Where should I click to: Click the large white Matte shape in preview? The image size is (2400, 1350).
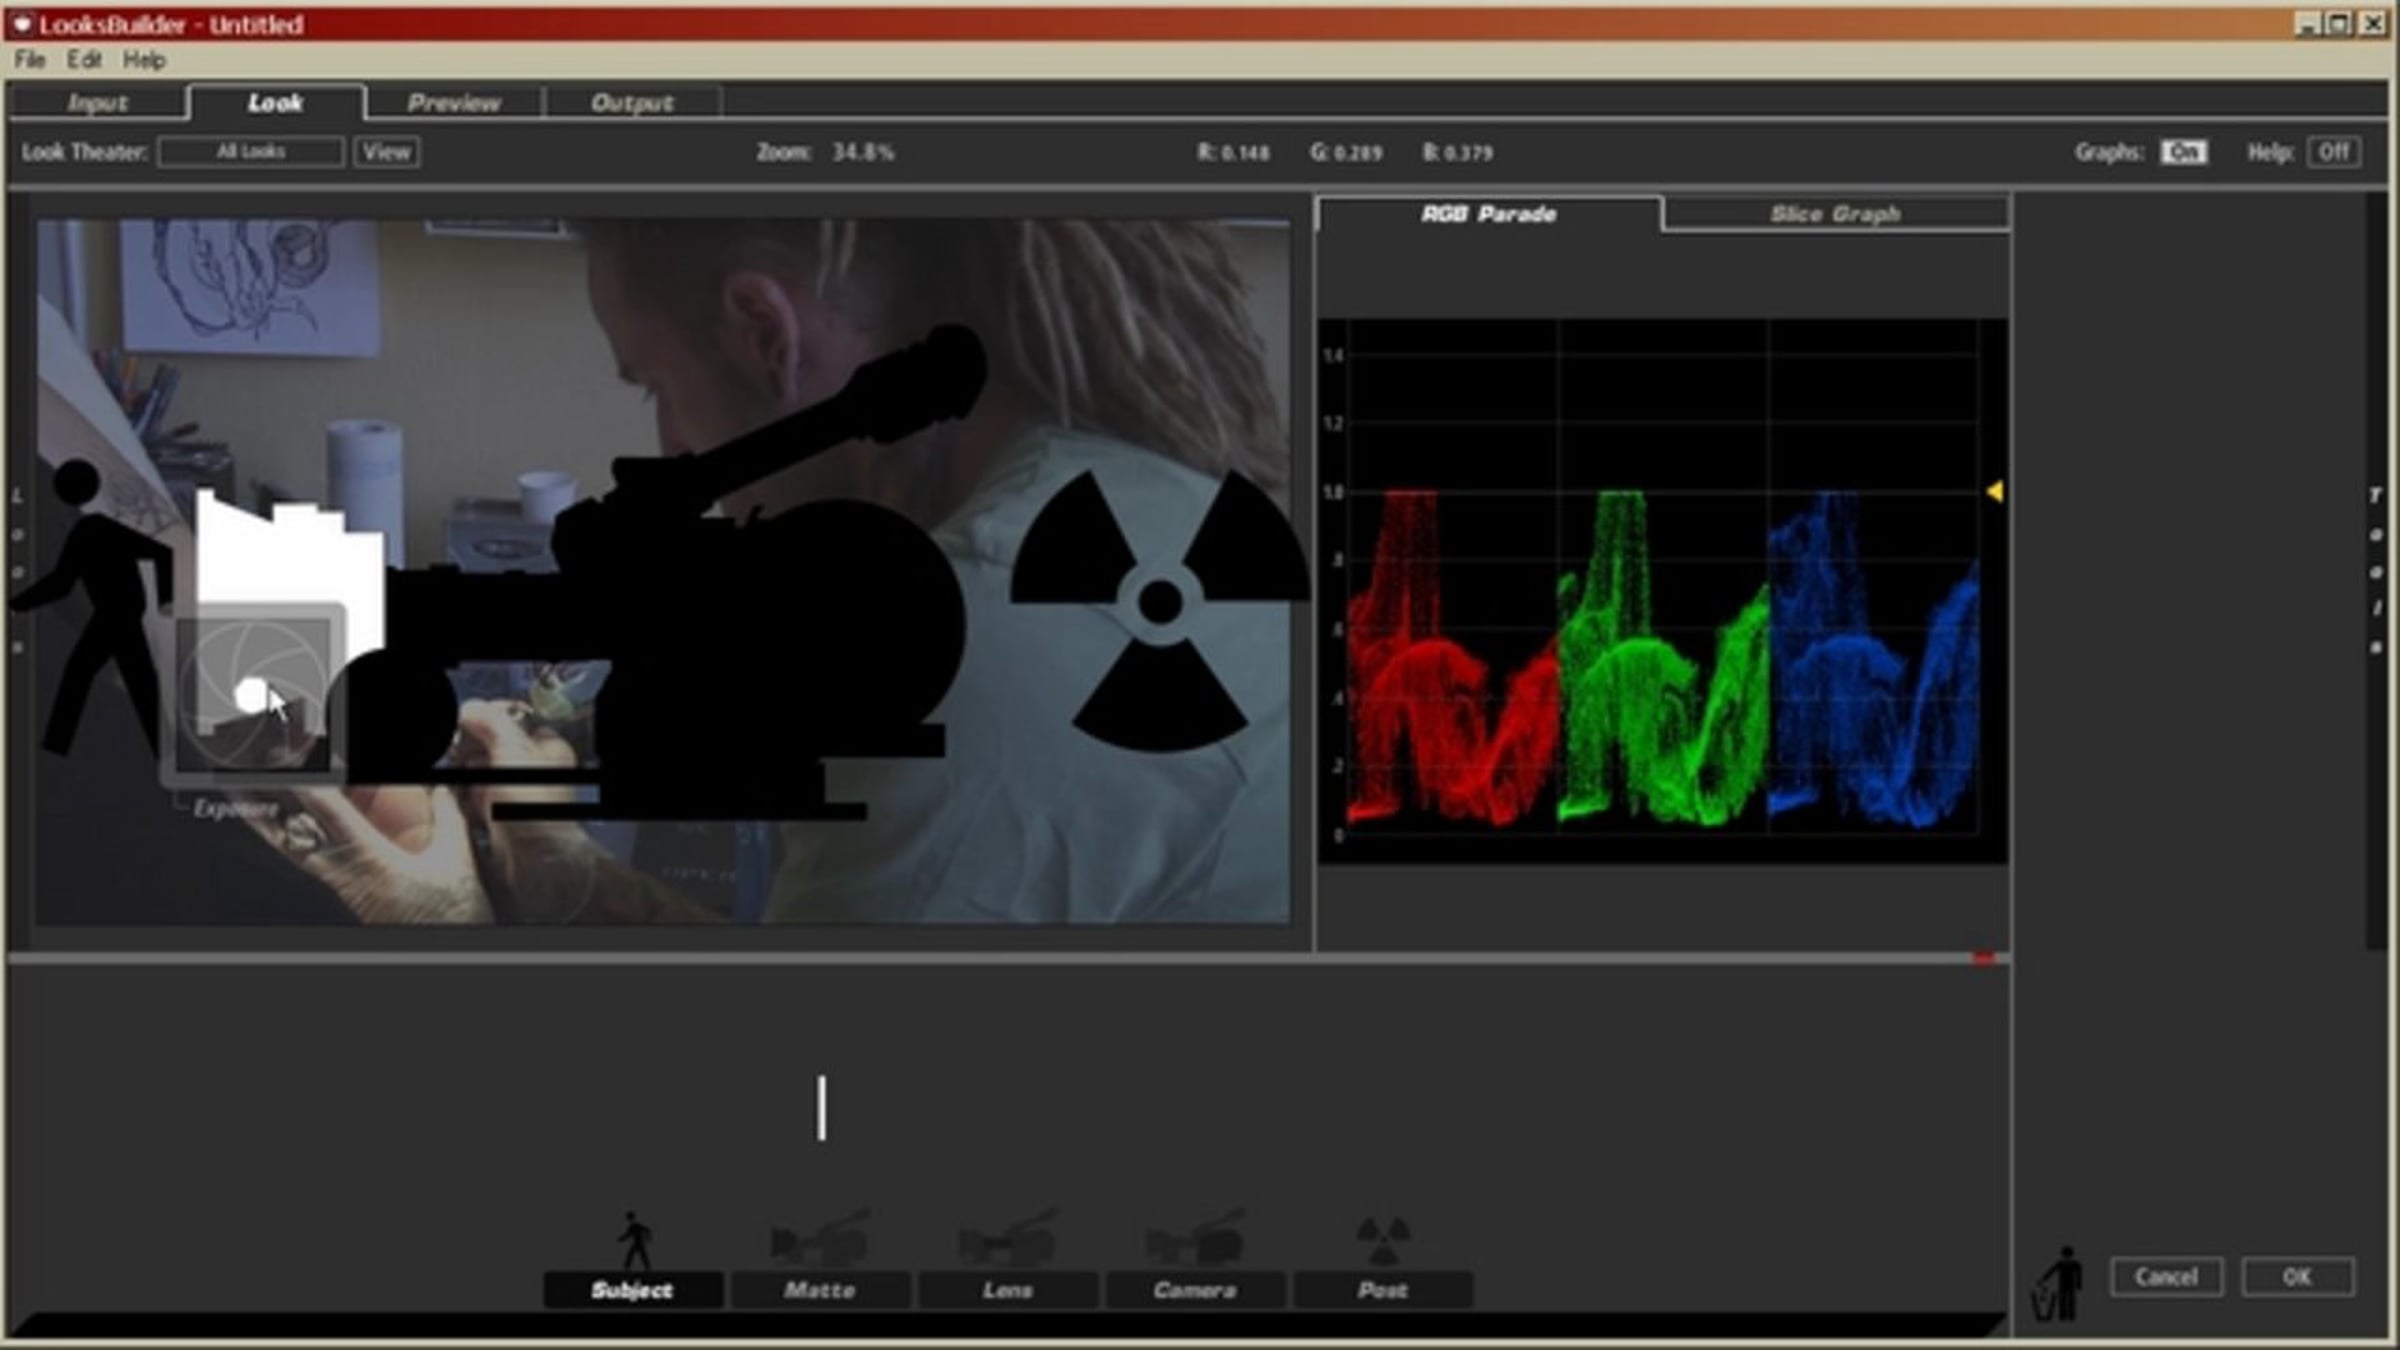pos(290,570)
